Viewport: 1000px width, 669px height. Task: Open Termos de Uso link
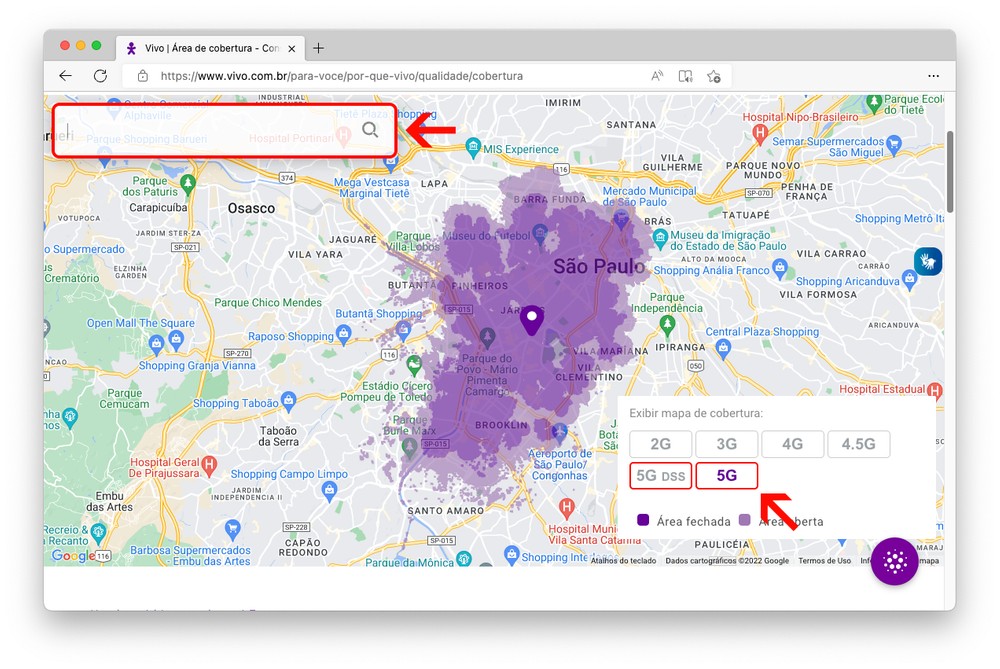(824, 561)
